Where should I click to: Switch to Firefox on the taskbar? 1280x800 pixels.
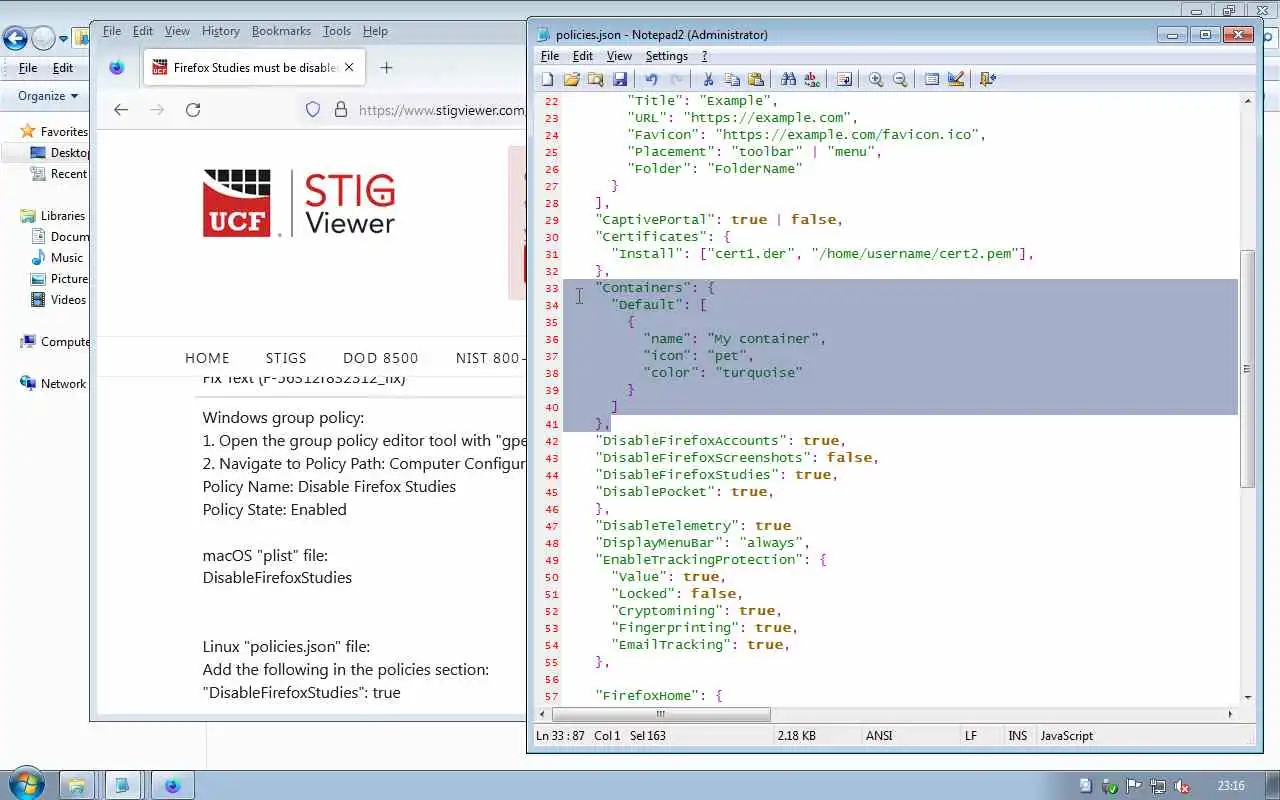point(172,785)
